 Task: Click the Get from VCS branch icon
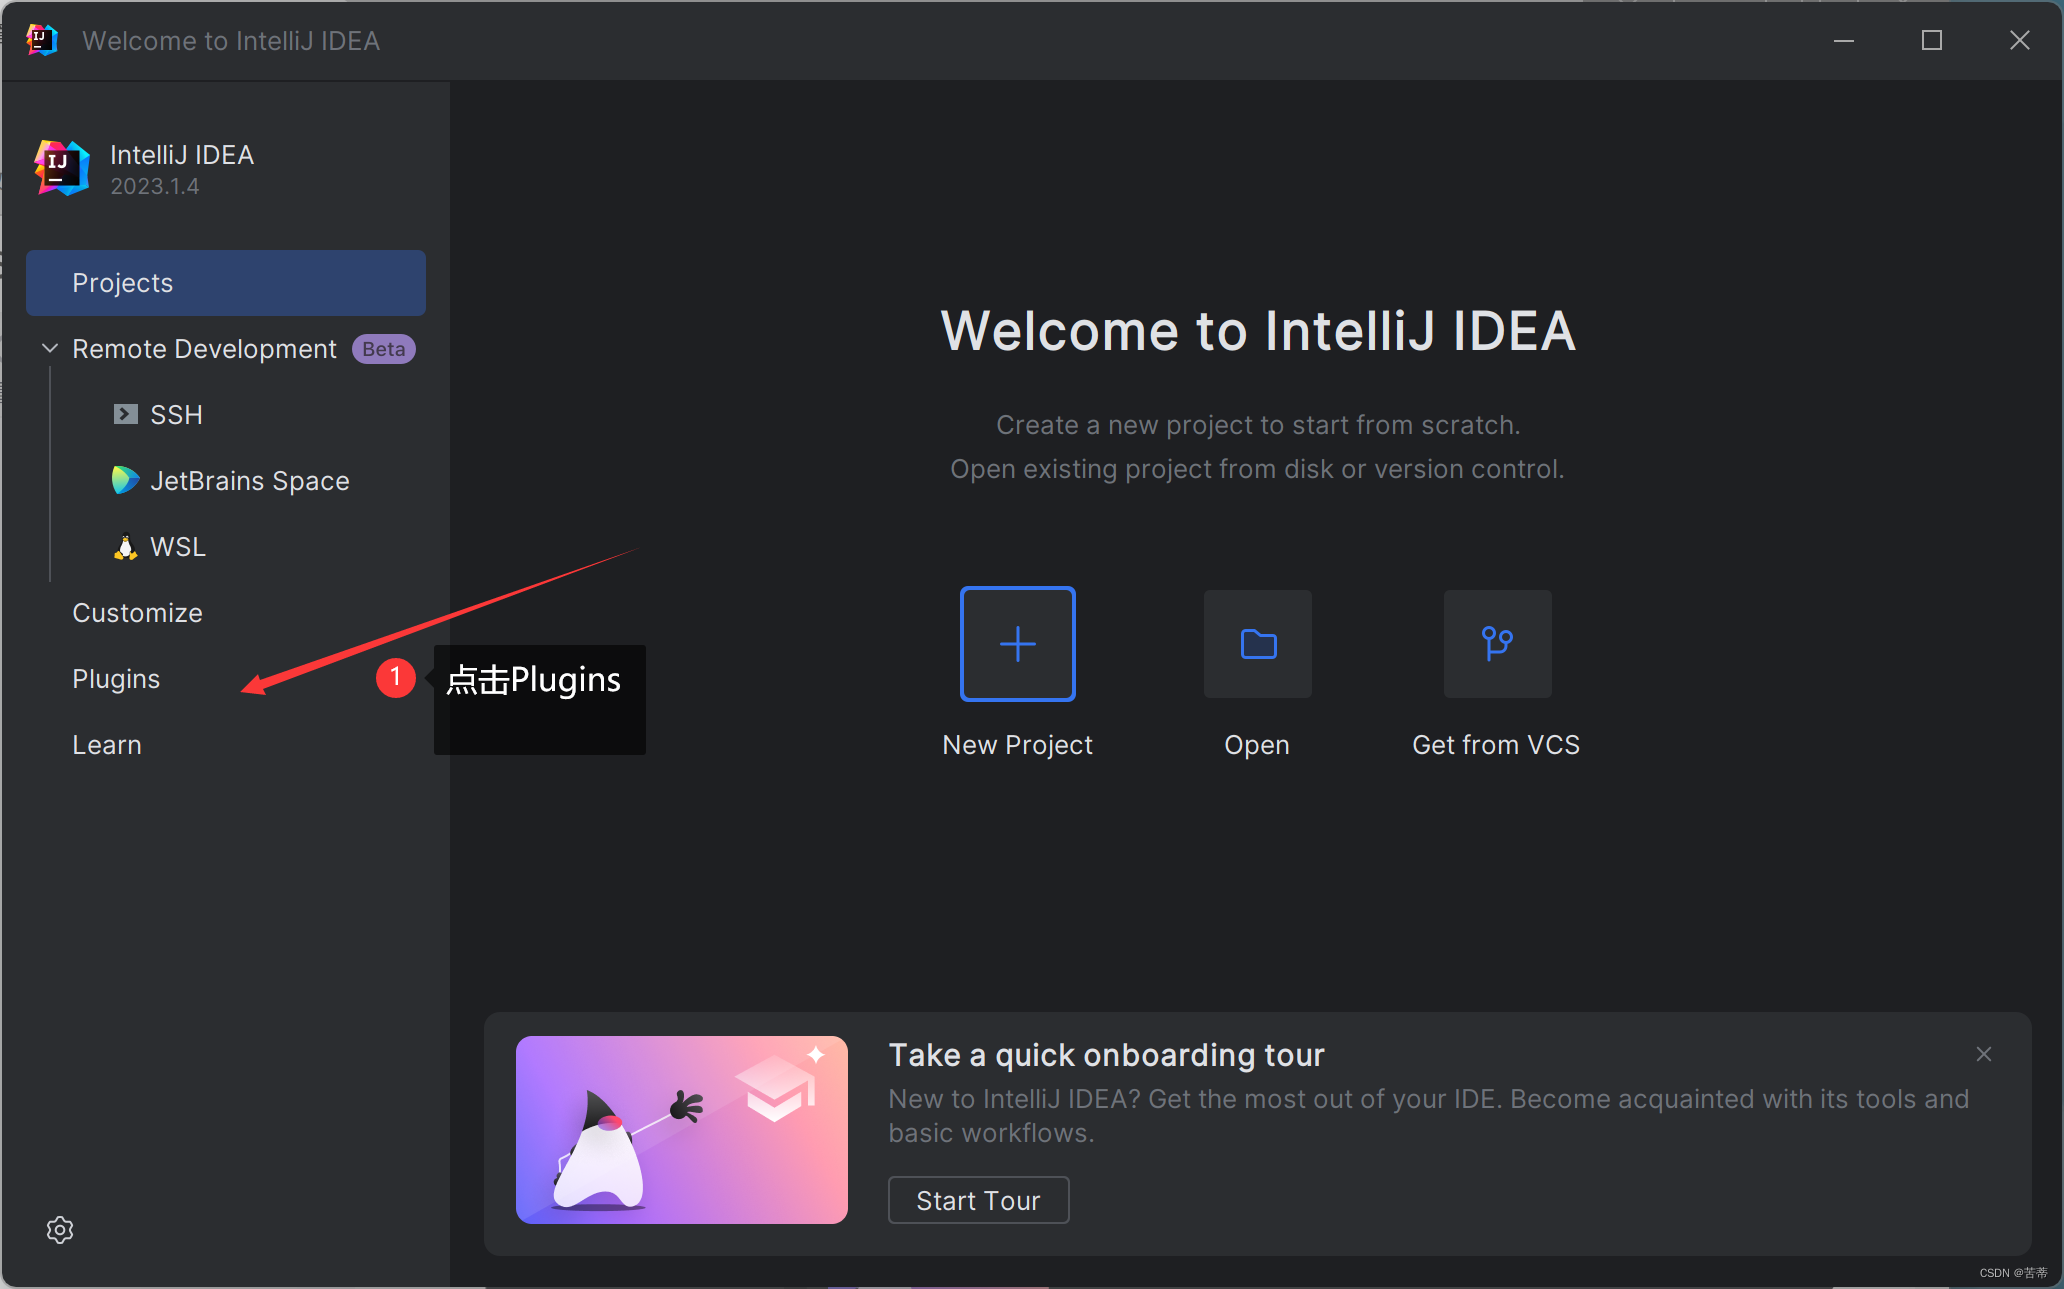pyautogui.click(x=1497, y=644)
